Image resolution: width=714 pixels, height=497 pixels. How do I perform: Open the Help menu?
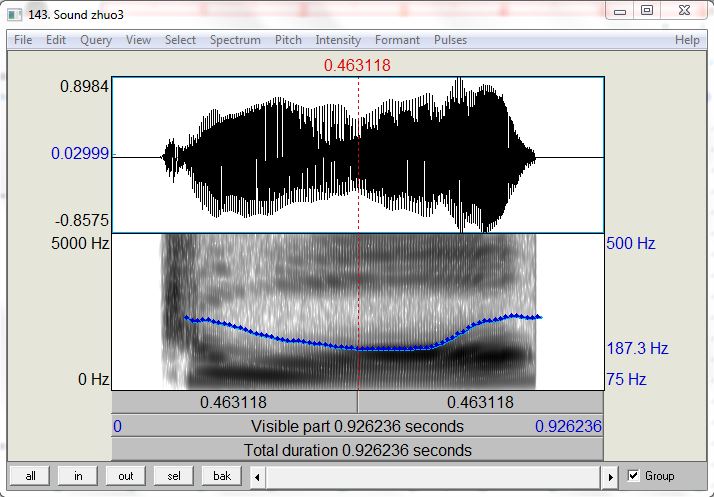[x=687, y=40]
